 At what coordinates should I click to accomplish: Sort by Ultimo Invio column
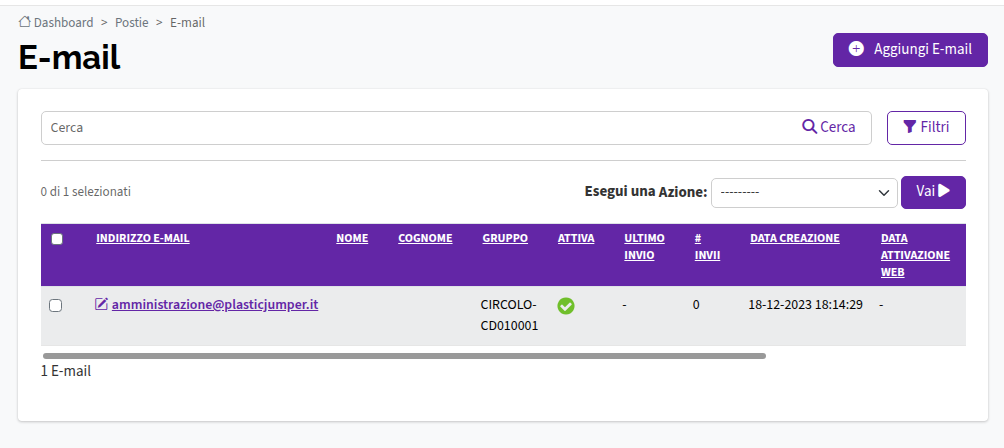tap(644, 246)
